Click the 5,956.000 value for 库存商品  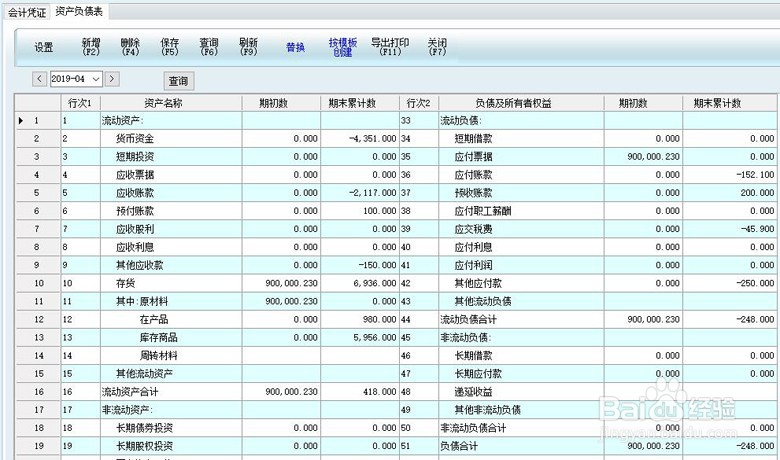(360, 337)
